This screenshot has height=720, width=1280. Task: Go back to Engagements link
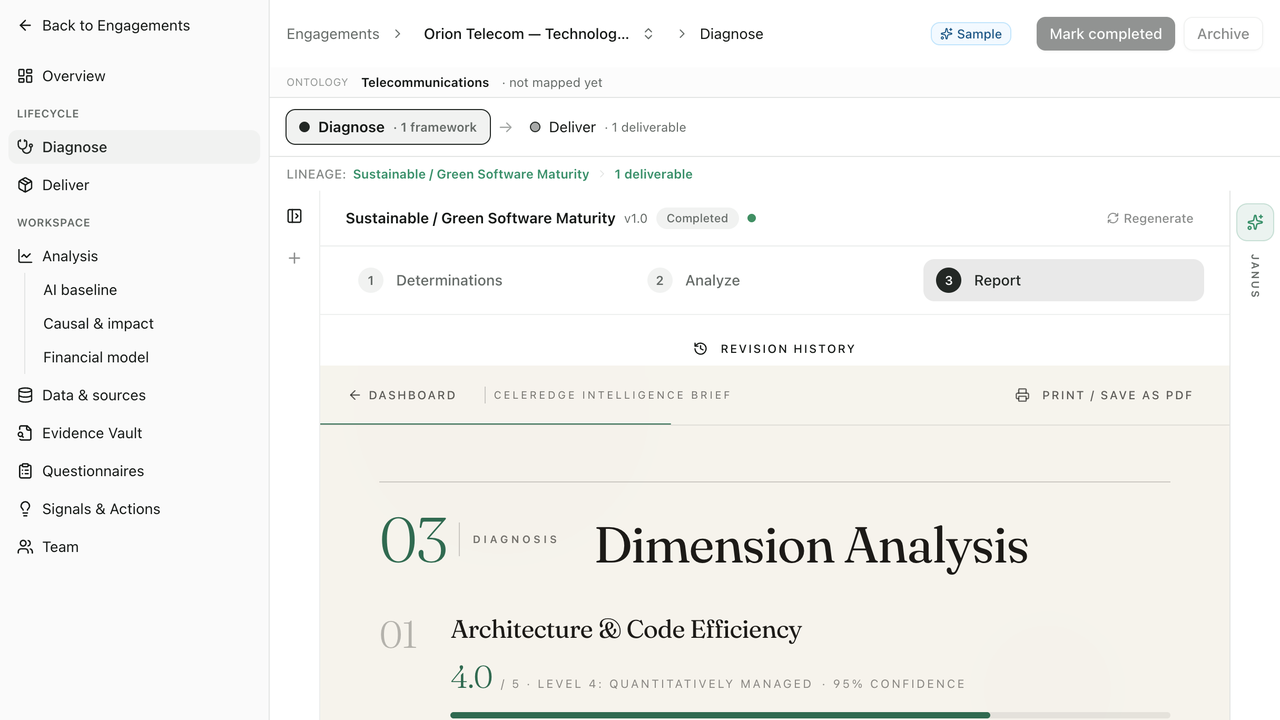(104, 26)
